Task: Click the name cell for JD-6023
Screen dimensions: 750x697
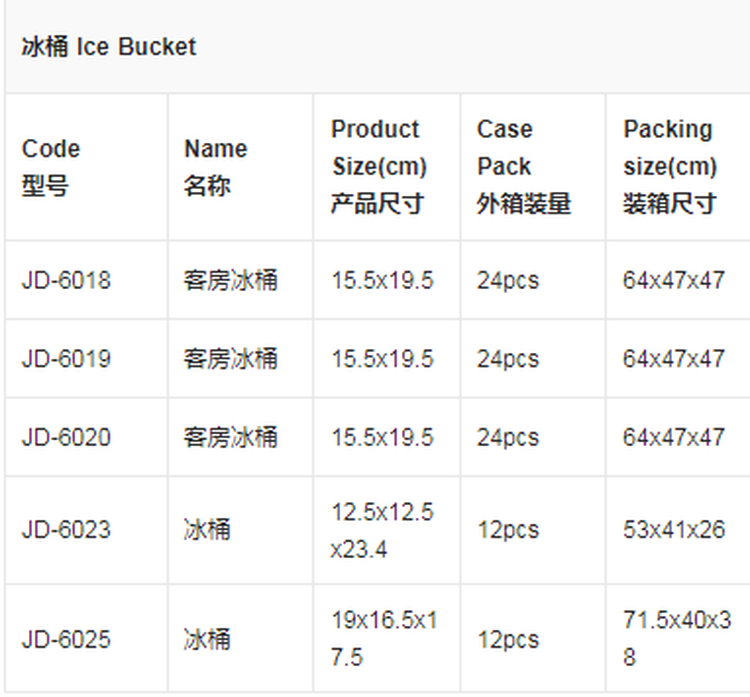Action: (207, 529)
